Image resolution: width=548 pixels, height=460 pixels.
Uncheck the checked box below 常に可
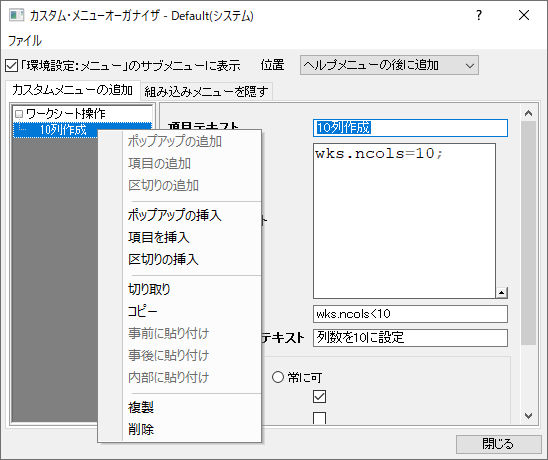tap(319, 397)
